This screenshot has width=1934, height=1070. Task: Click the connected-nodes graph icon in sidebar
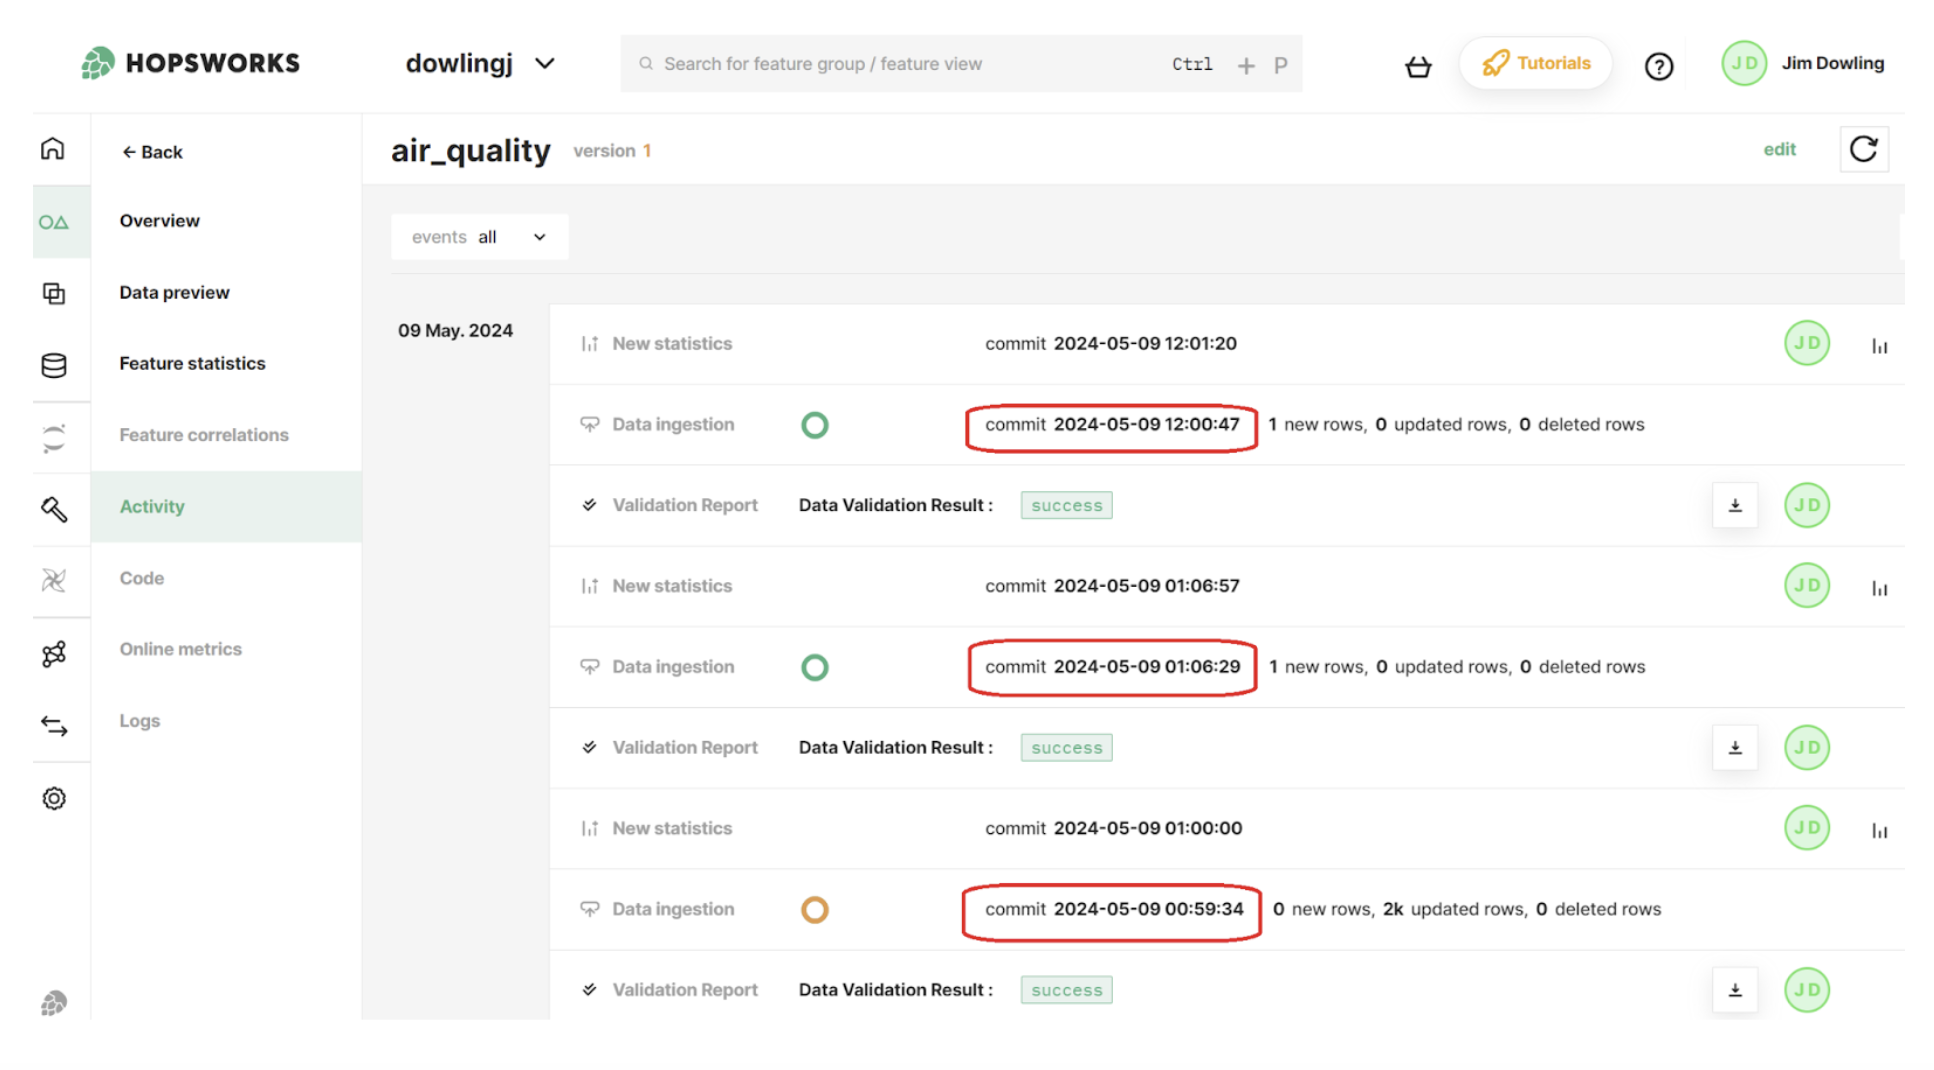pyautogui.click(x=53, y=653)
